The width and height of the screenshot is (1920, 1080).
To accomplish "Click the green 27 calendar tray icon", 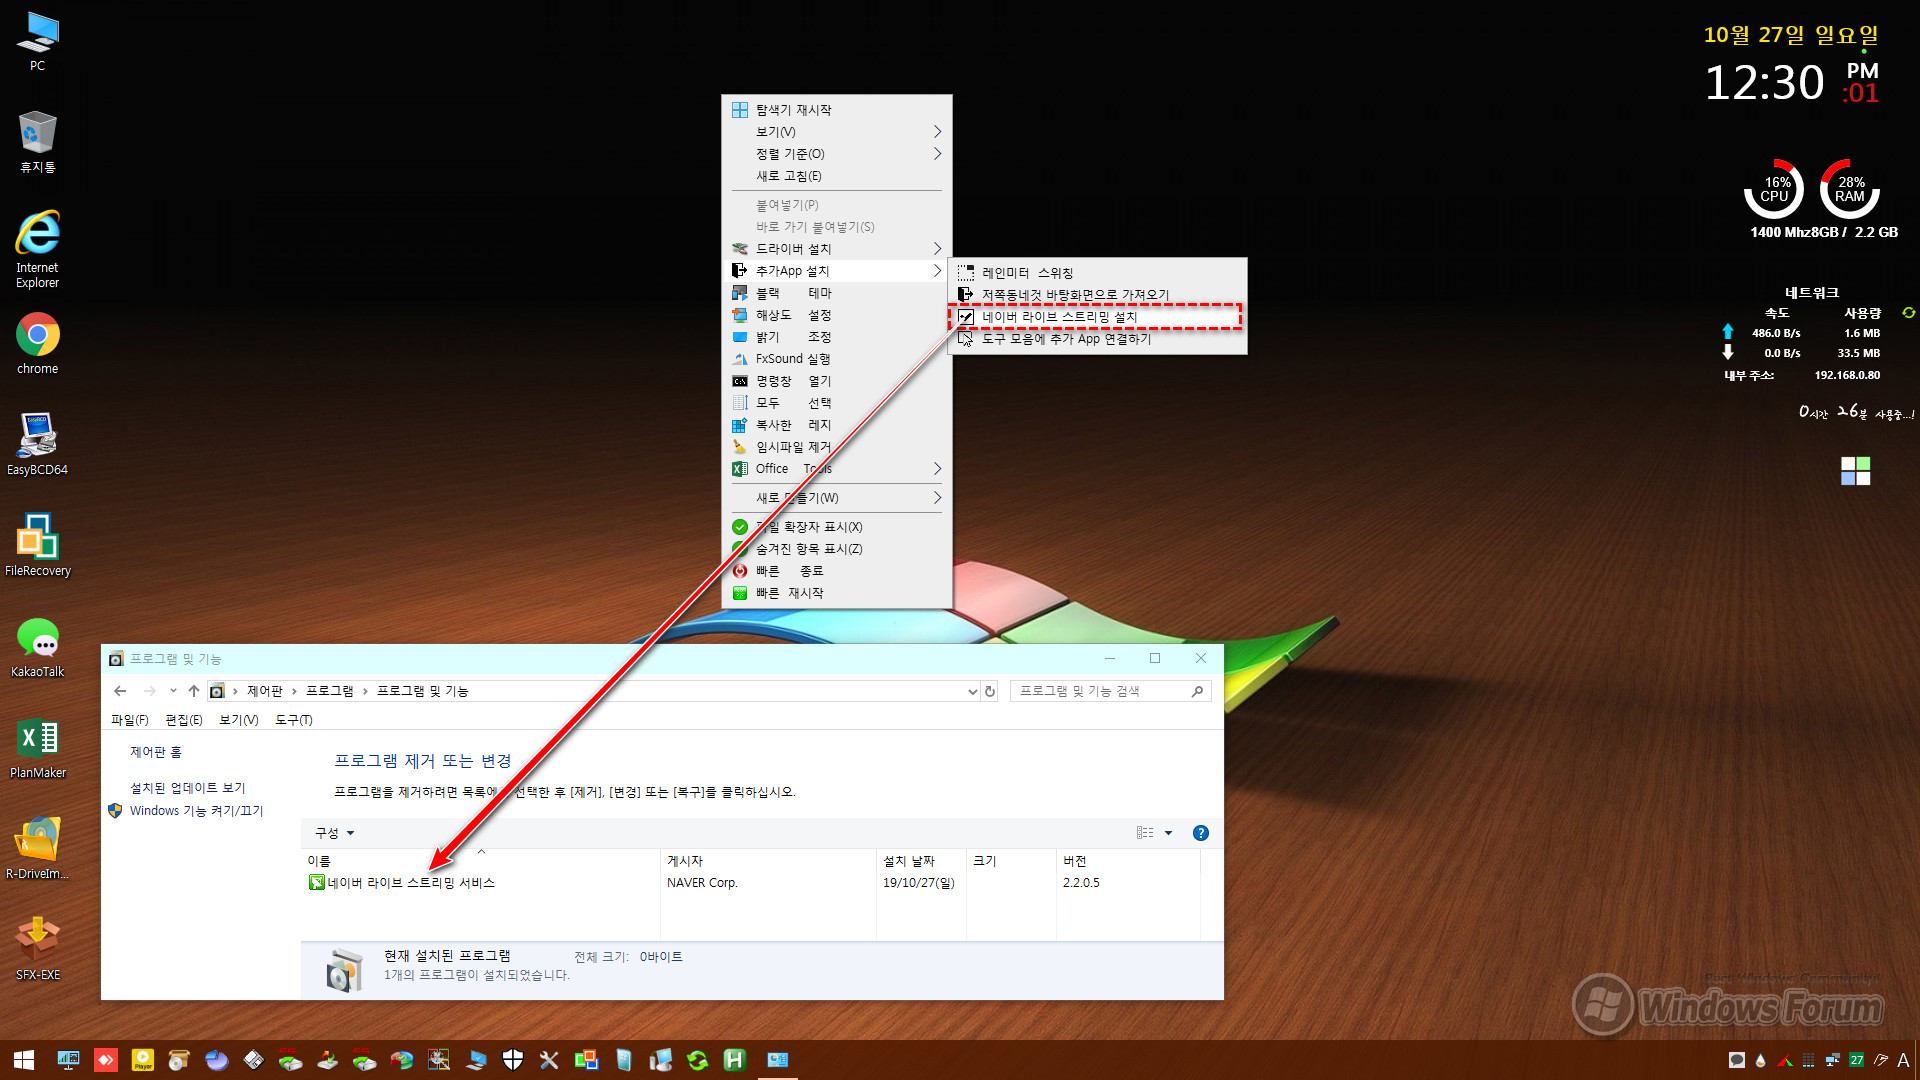I will pyautogui.click(x=1856, y=1060).
